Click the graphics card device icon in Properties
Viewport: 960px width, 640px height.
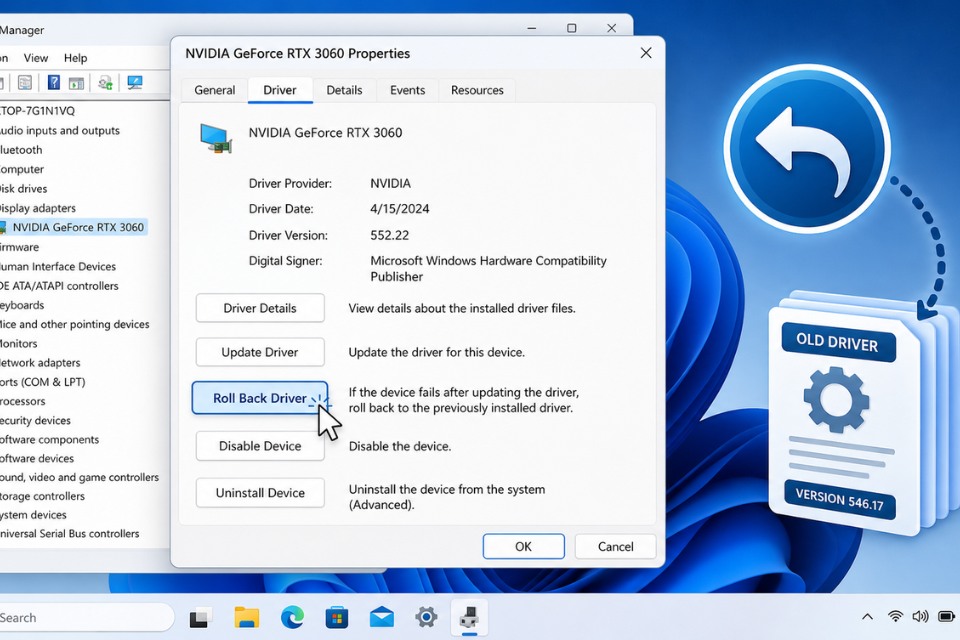point(216,138)
